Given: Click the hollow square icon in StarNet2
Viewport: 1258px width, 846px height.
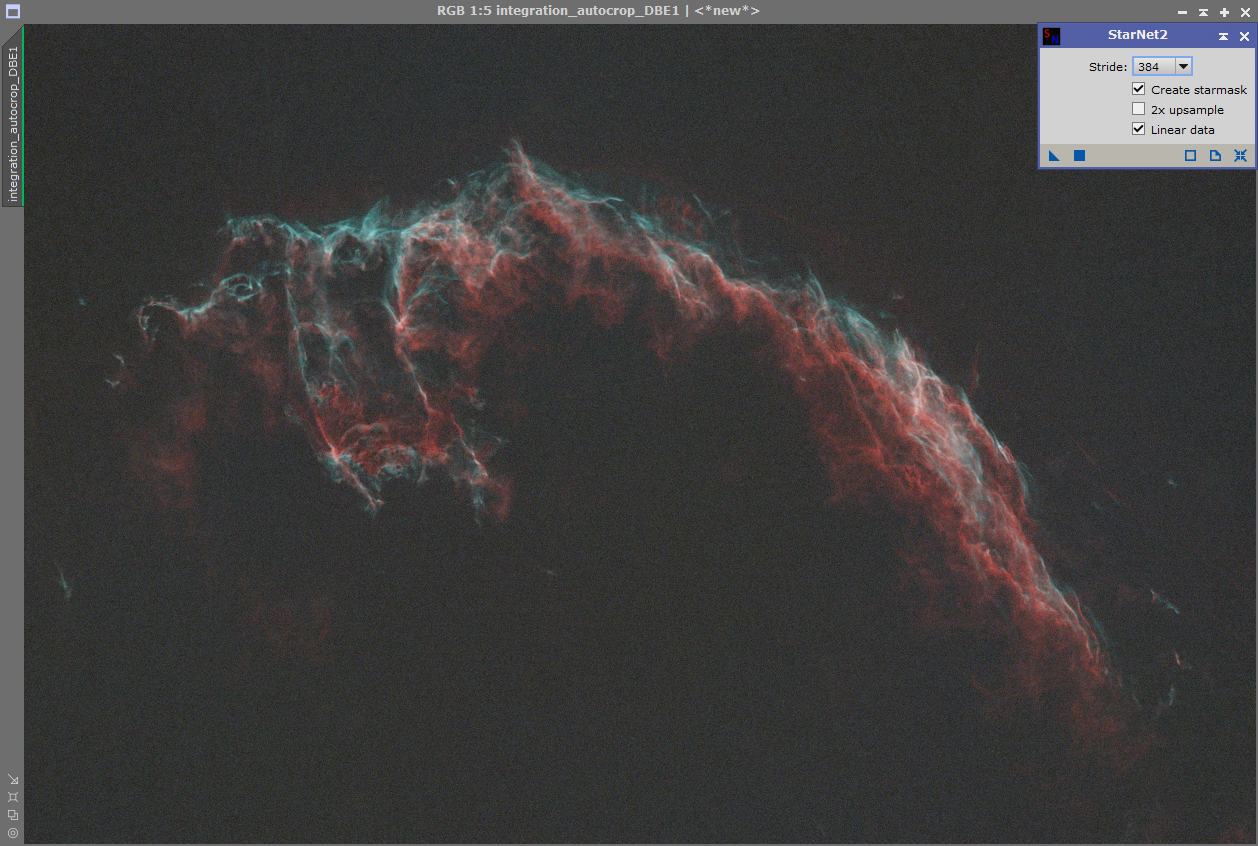Looking at the screenshot, I should pos(1190,156).
